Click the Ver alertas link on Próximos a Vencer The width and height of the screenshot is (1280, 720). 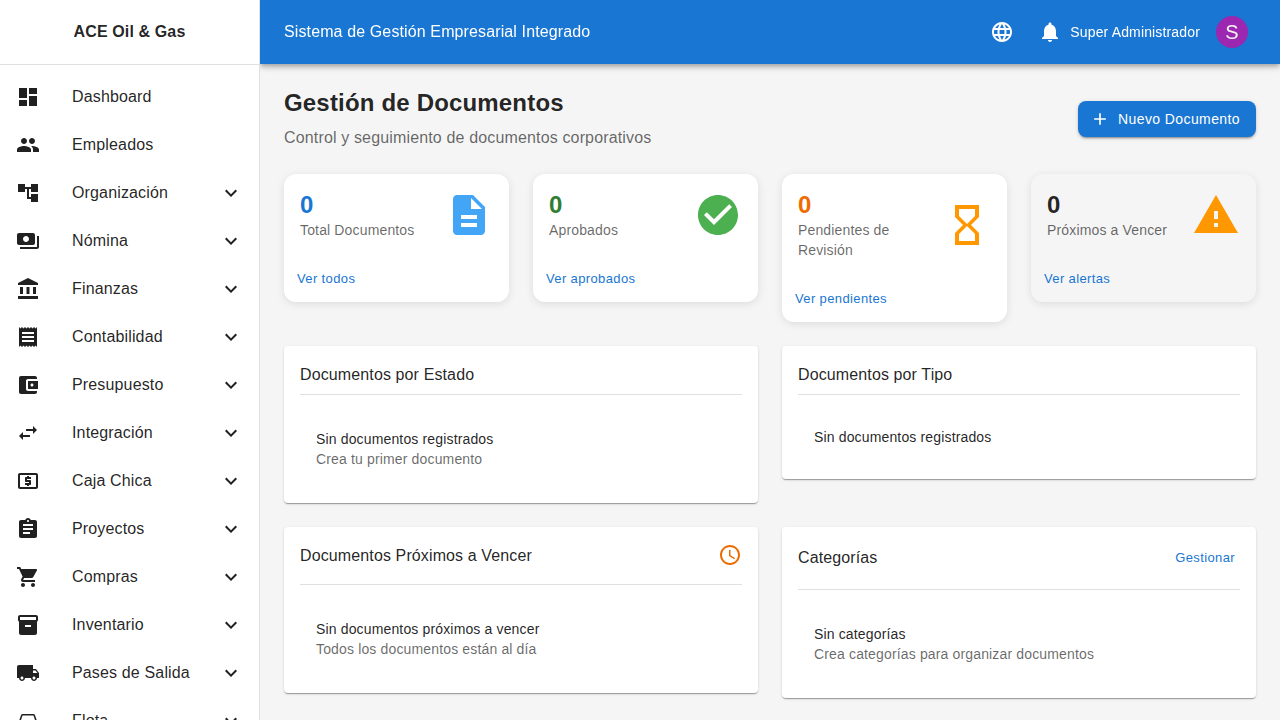(x=1076, y=278)
